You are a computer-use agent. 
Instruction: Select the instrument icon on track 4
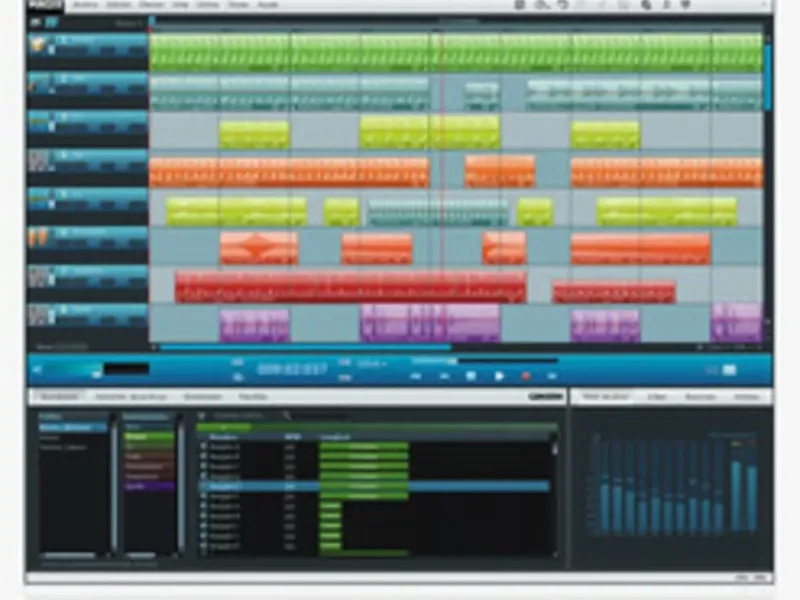point(37,161)
